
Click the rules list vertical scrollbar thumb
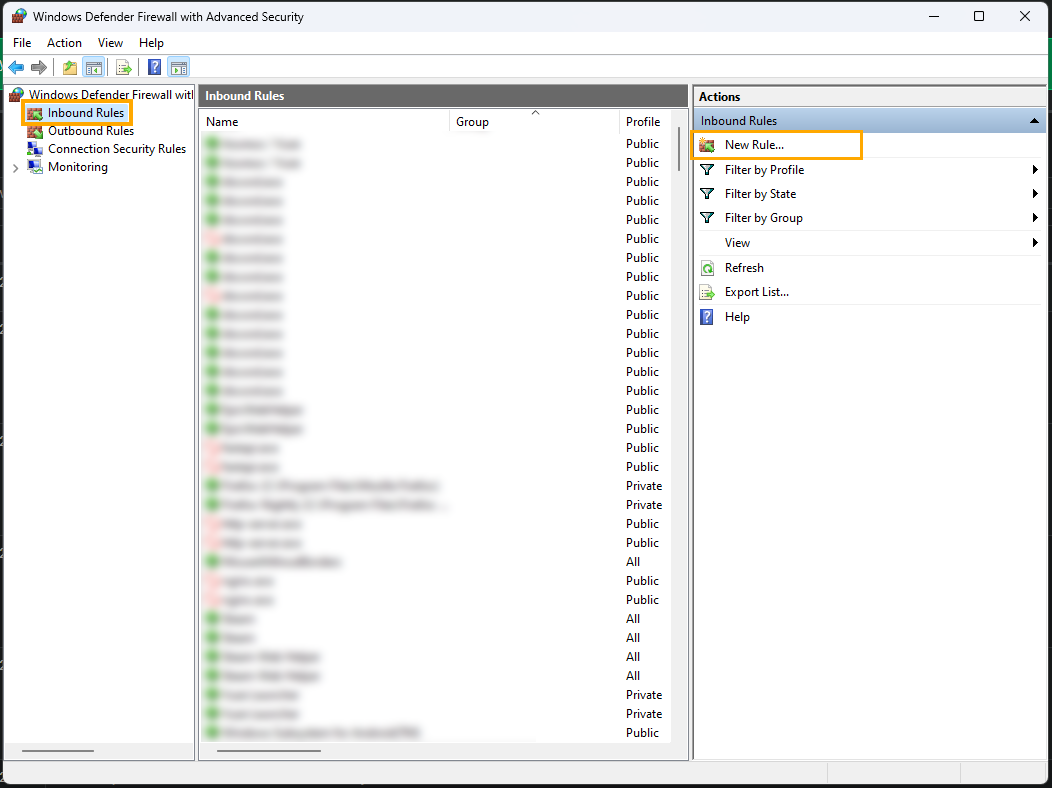pyautogui.click(x=679, y=149)
